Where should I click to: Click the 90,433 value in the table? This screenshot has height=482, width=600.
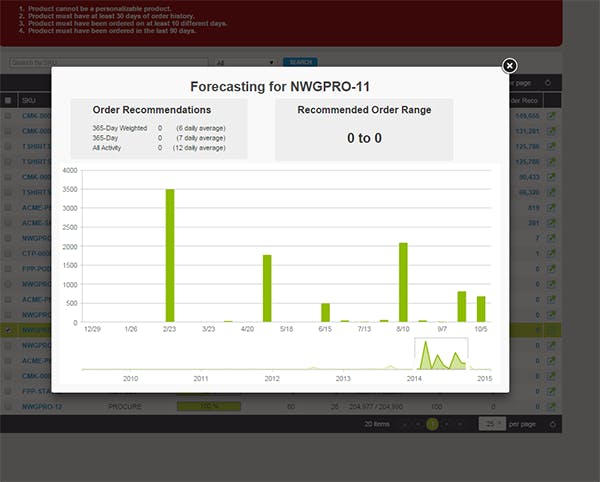coord(529,177)
